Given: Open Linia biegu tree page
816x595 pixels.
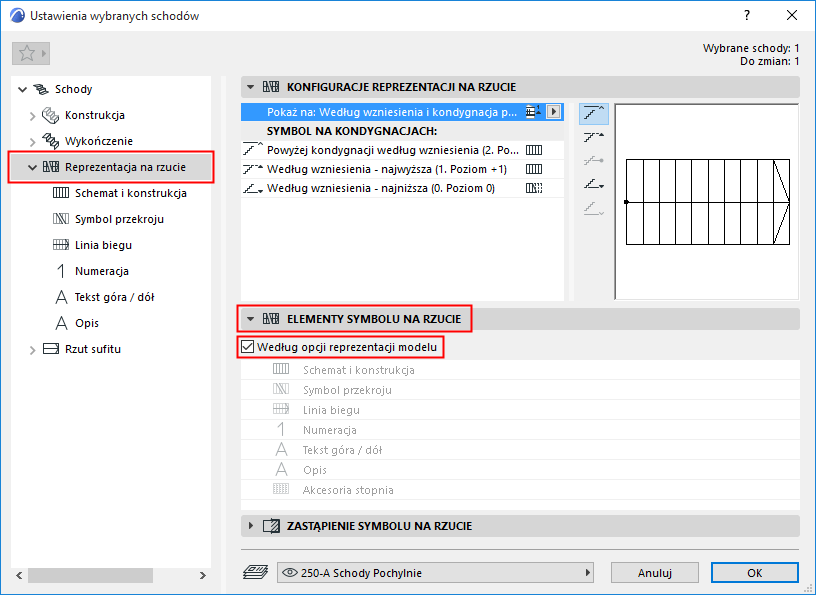Looking at the screenshot, I should (x=103, y=245).
